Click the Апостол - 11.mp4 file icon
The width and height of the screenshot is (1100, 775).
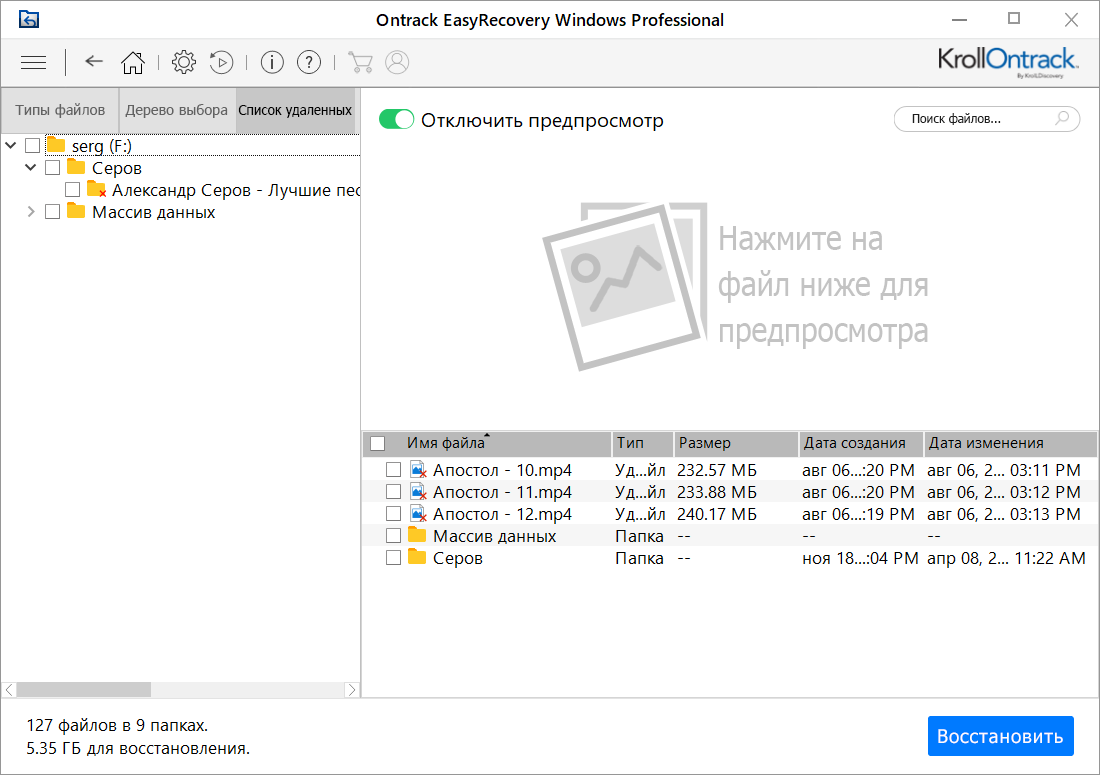pyautogui.click(x=418, y=492)
